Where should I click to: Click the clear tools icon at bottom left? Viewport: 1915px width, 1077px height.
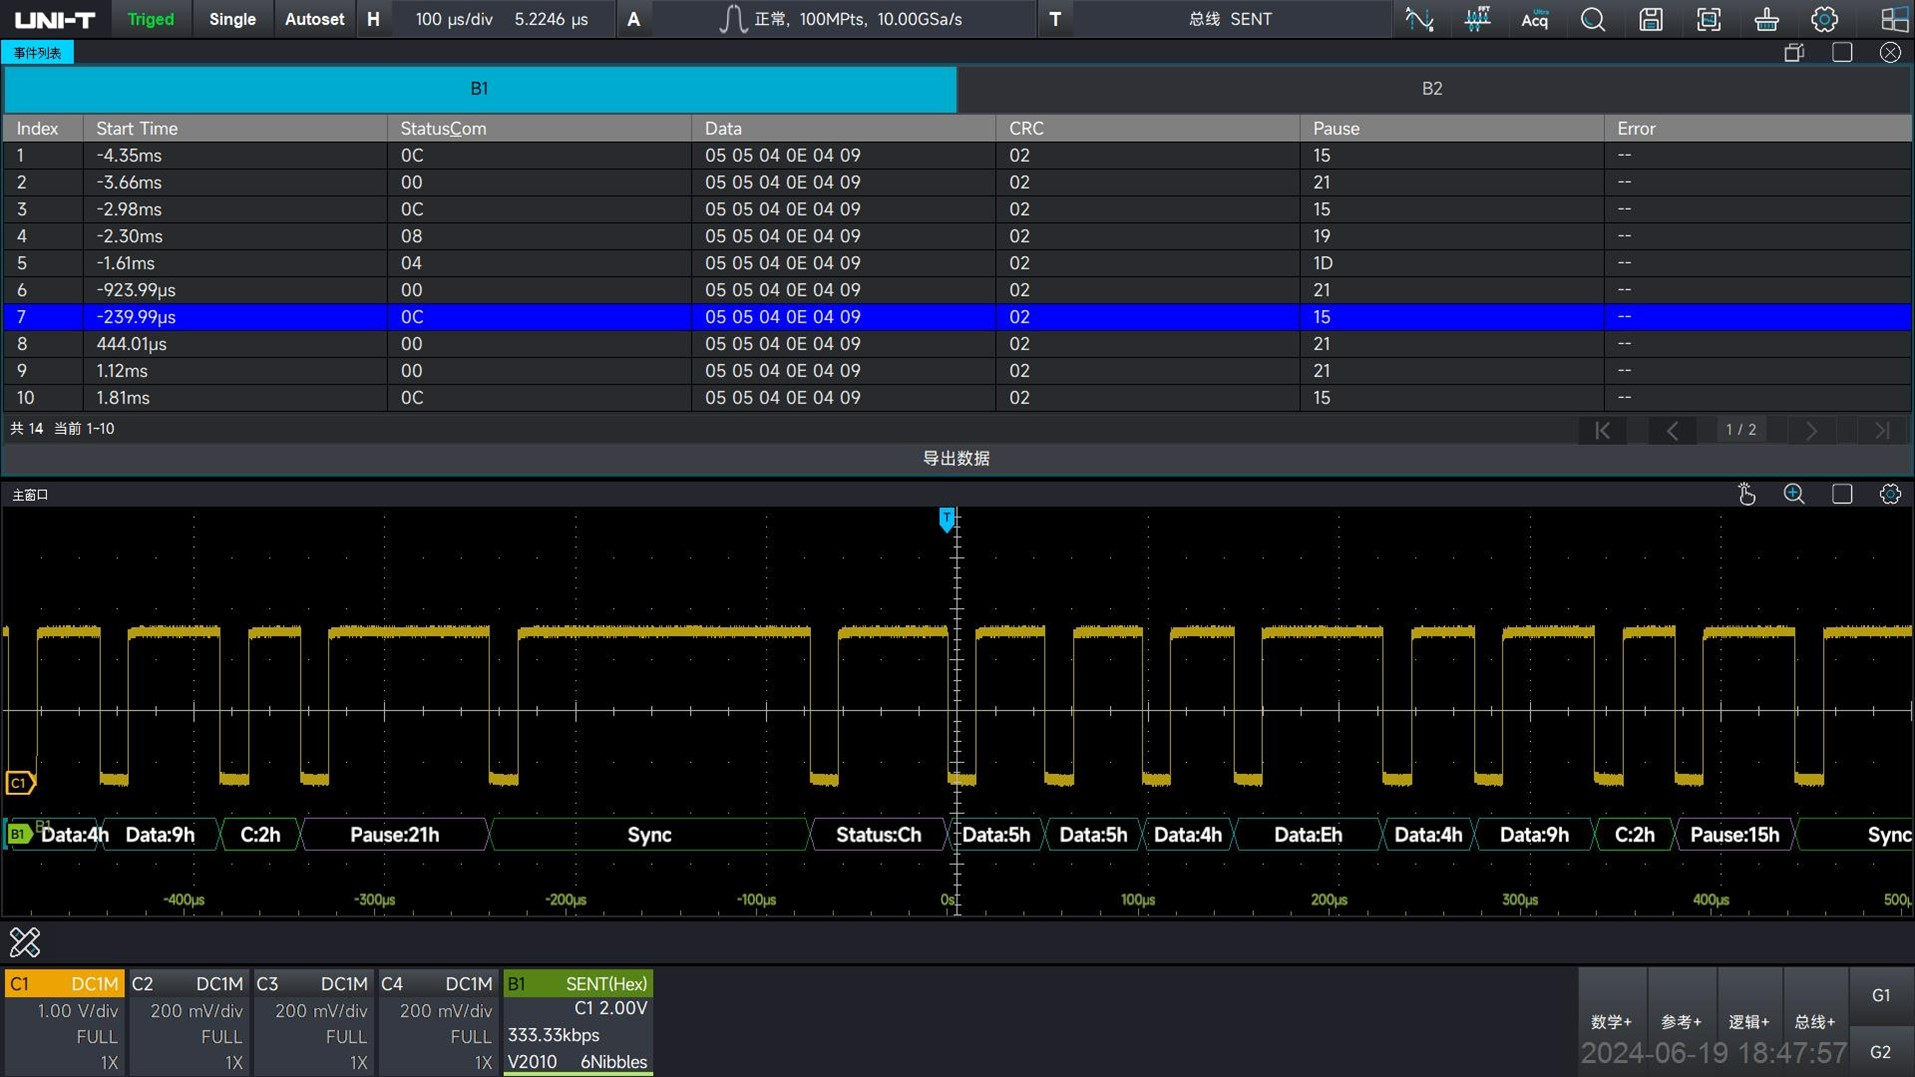point(25,942)
